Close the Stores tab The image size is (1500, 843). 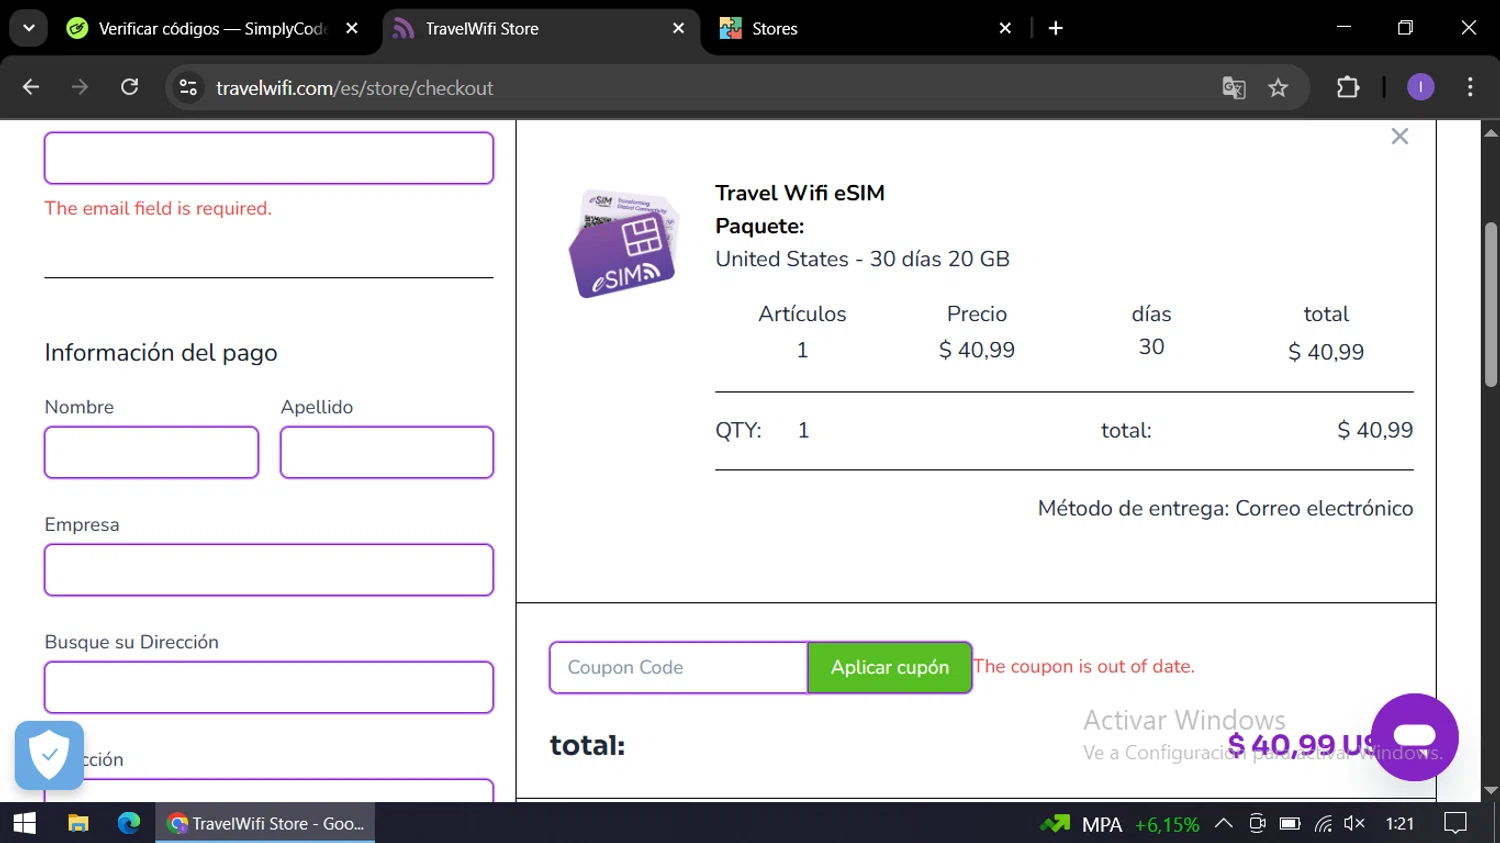[x=1005, y=29]
